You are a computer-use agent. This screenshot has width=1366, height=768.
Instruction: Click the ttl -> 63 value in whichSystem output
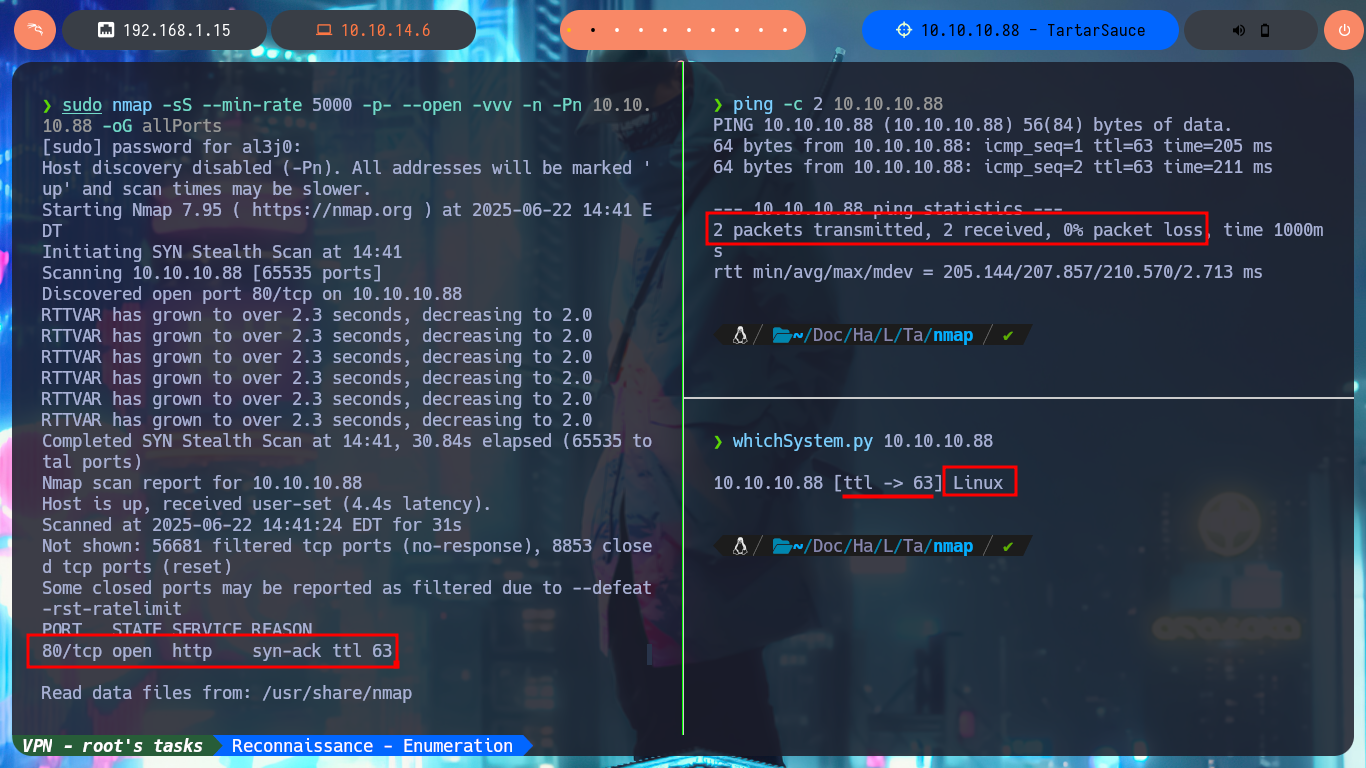888,483
